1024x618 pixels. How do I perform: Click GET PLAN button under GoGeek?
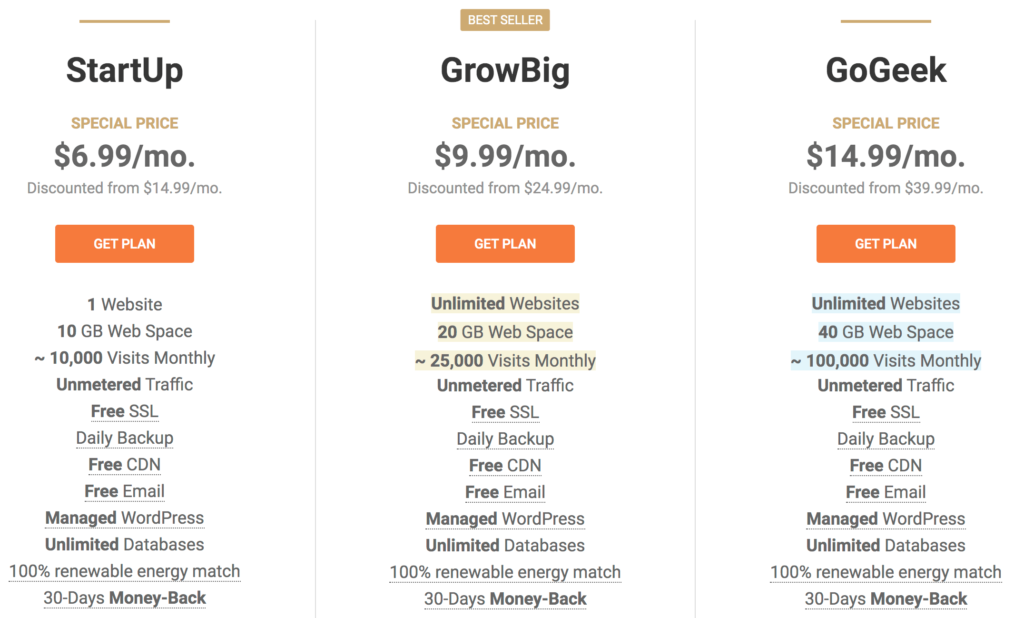pyautogui.click(x=885, y=244)
